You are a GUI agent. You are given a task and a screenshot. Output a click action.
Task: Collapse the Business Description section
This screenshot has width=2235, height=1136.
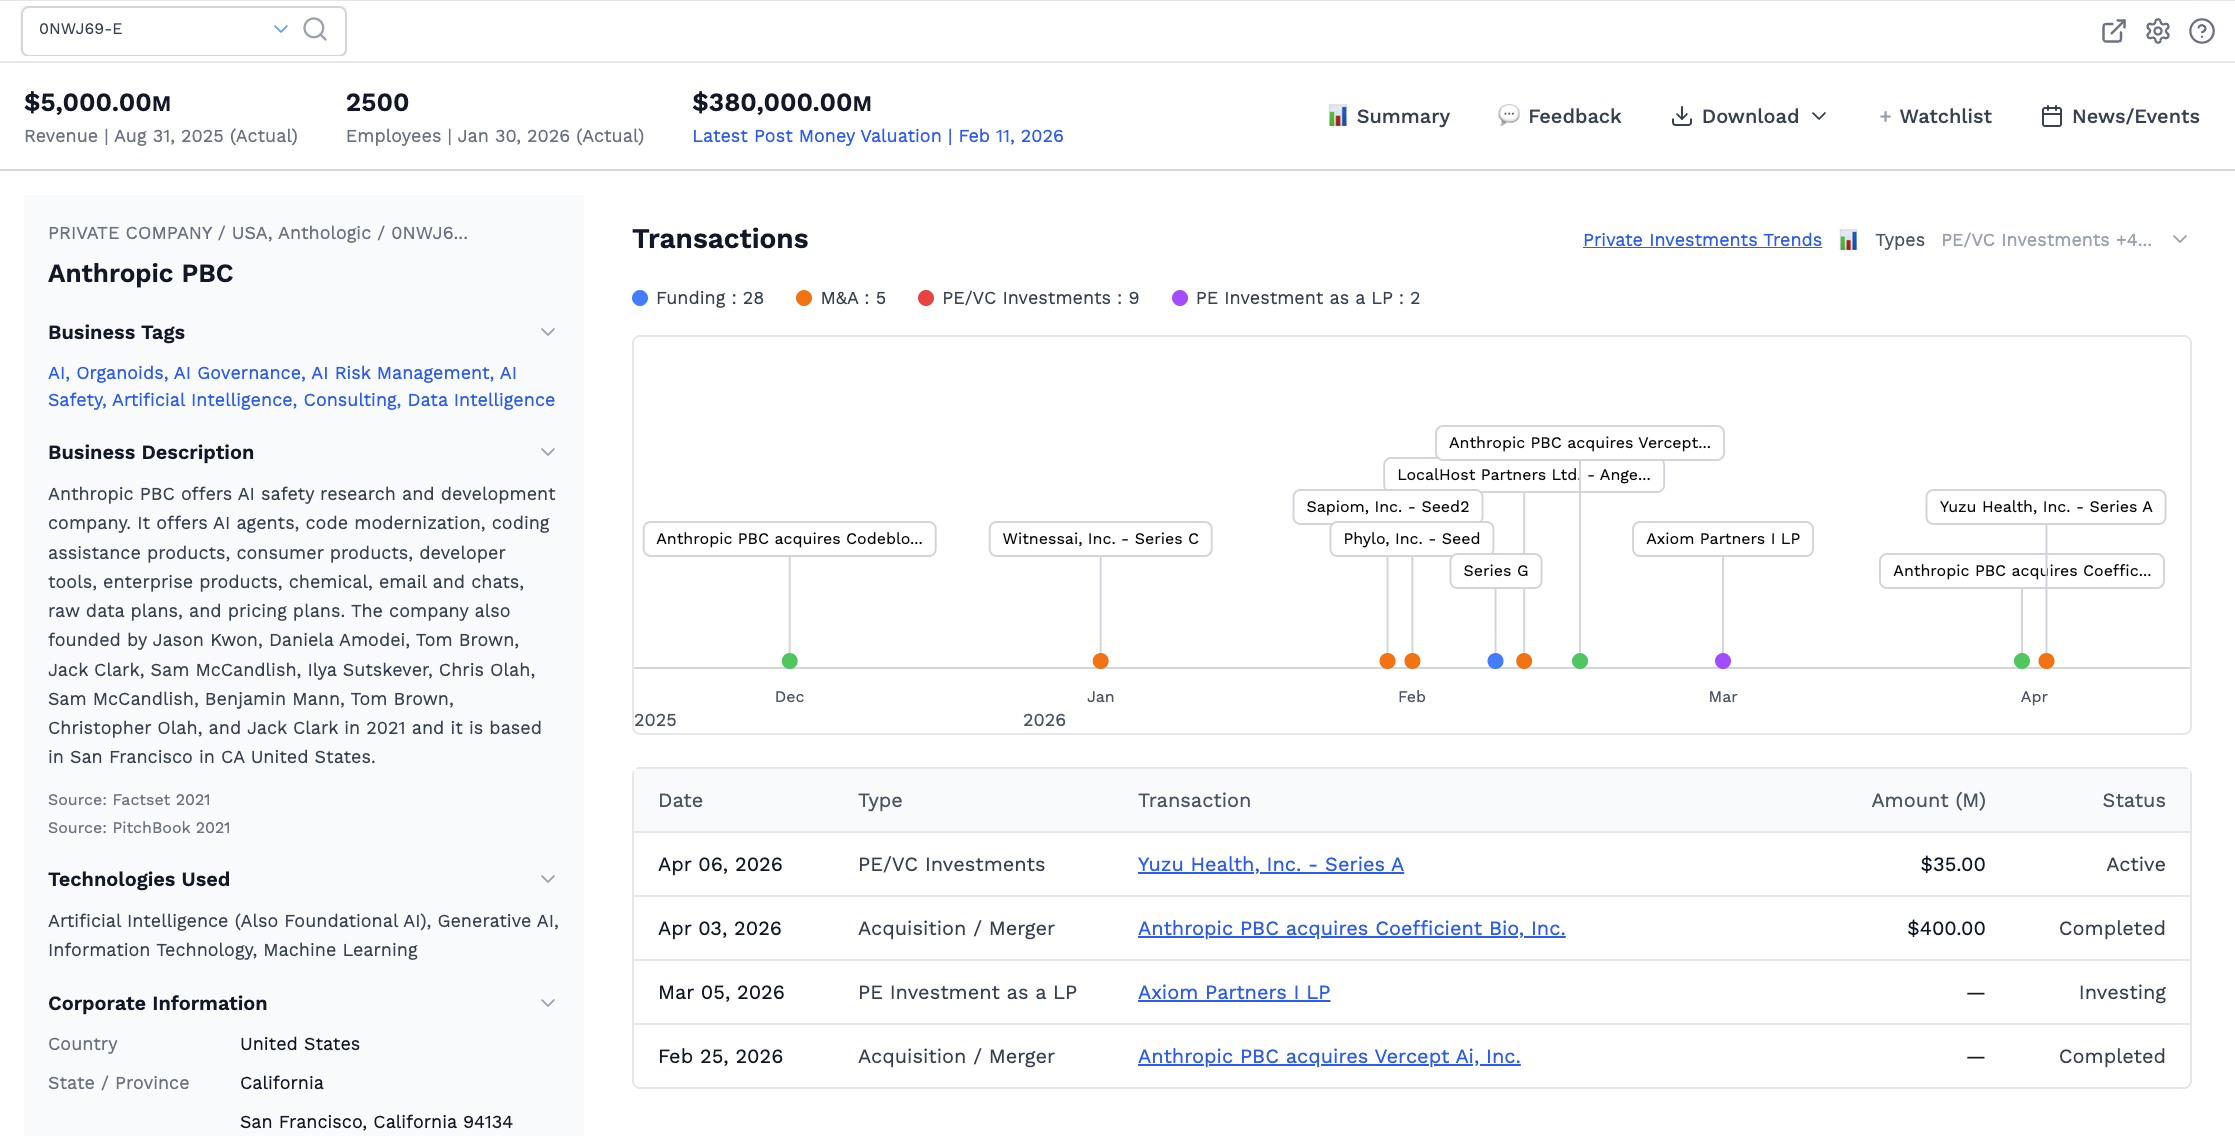tap(548, 452)
